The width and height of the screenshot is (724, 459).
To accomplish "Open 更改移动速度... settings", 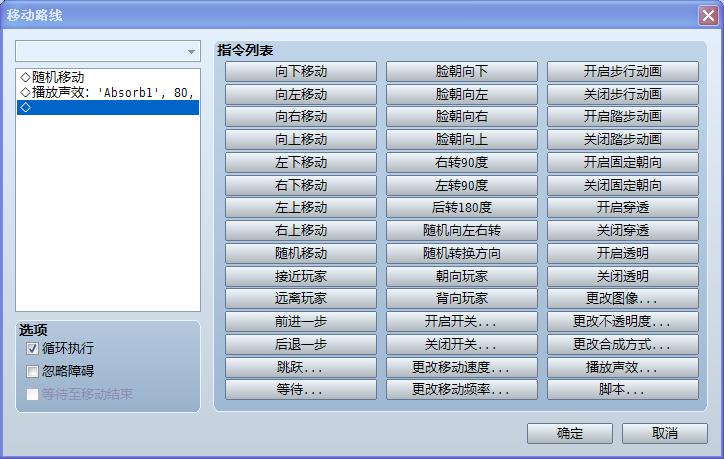I will click(462, 367).
